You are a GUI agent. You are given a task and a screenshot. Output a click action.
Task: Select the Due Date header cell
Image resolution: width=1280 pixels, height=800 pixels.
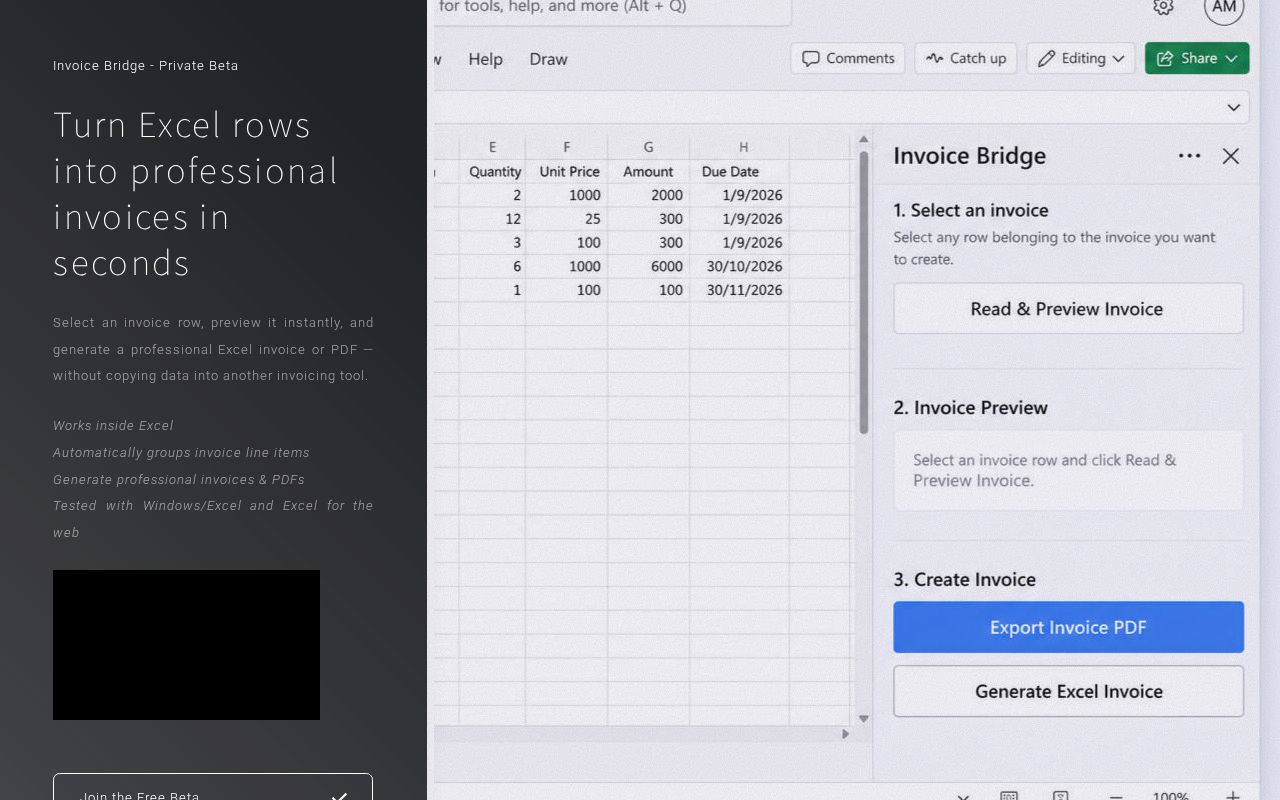coord(740,171)
